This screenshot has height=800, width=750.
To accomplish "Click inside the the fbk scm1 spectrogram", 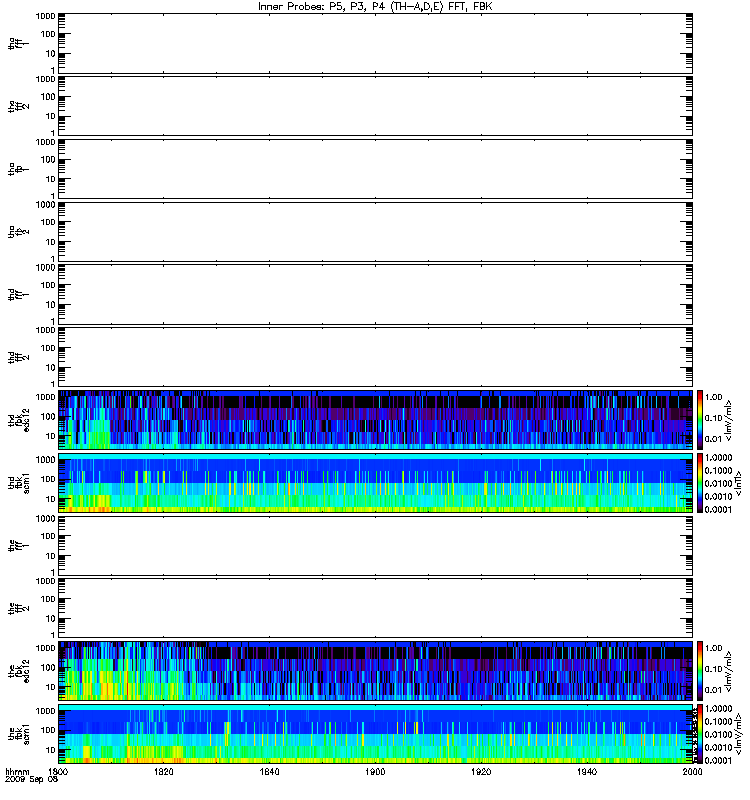I will pos(376,734).
